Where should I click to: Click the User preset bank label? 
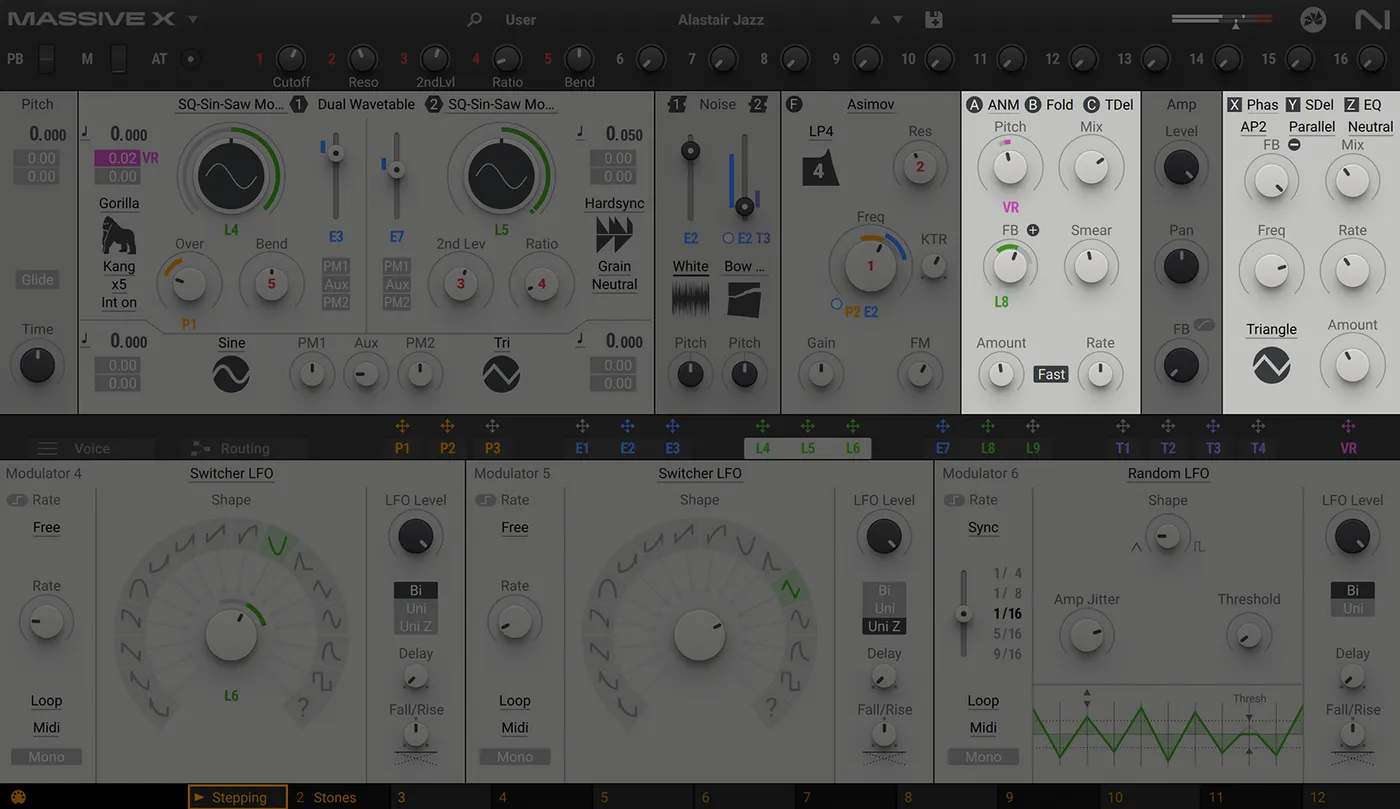point(521,20)
